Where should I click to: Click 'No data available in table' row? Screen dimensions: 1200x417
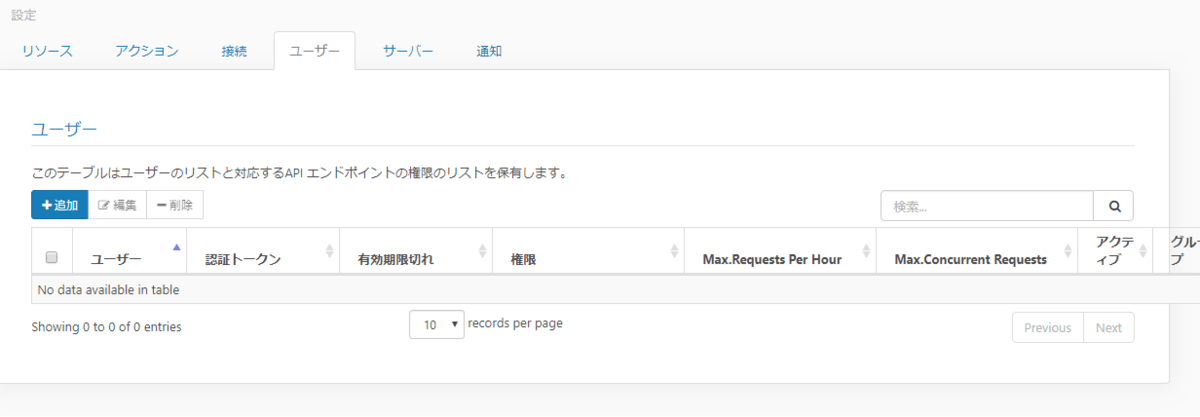(x=616, y=290)
